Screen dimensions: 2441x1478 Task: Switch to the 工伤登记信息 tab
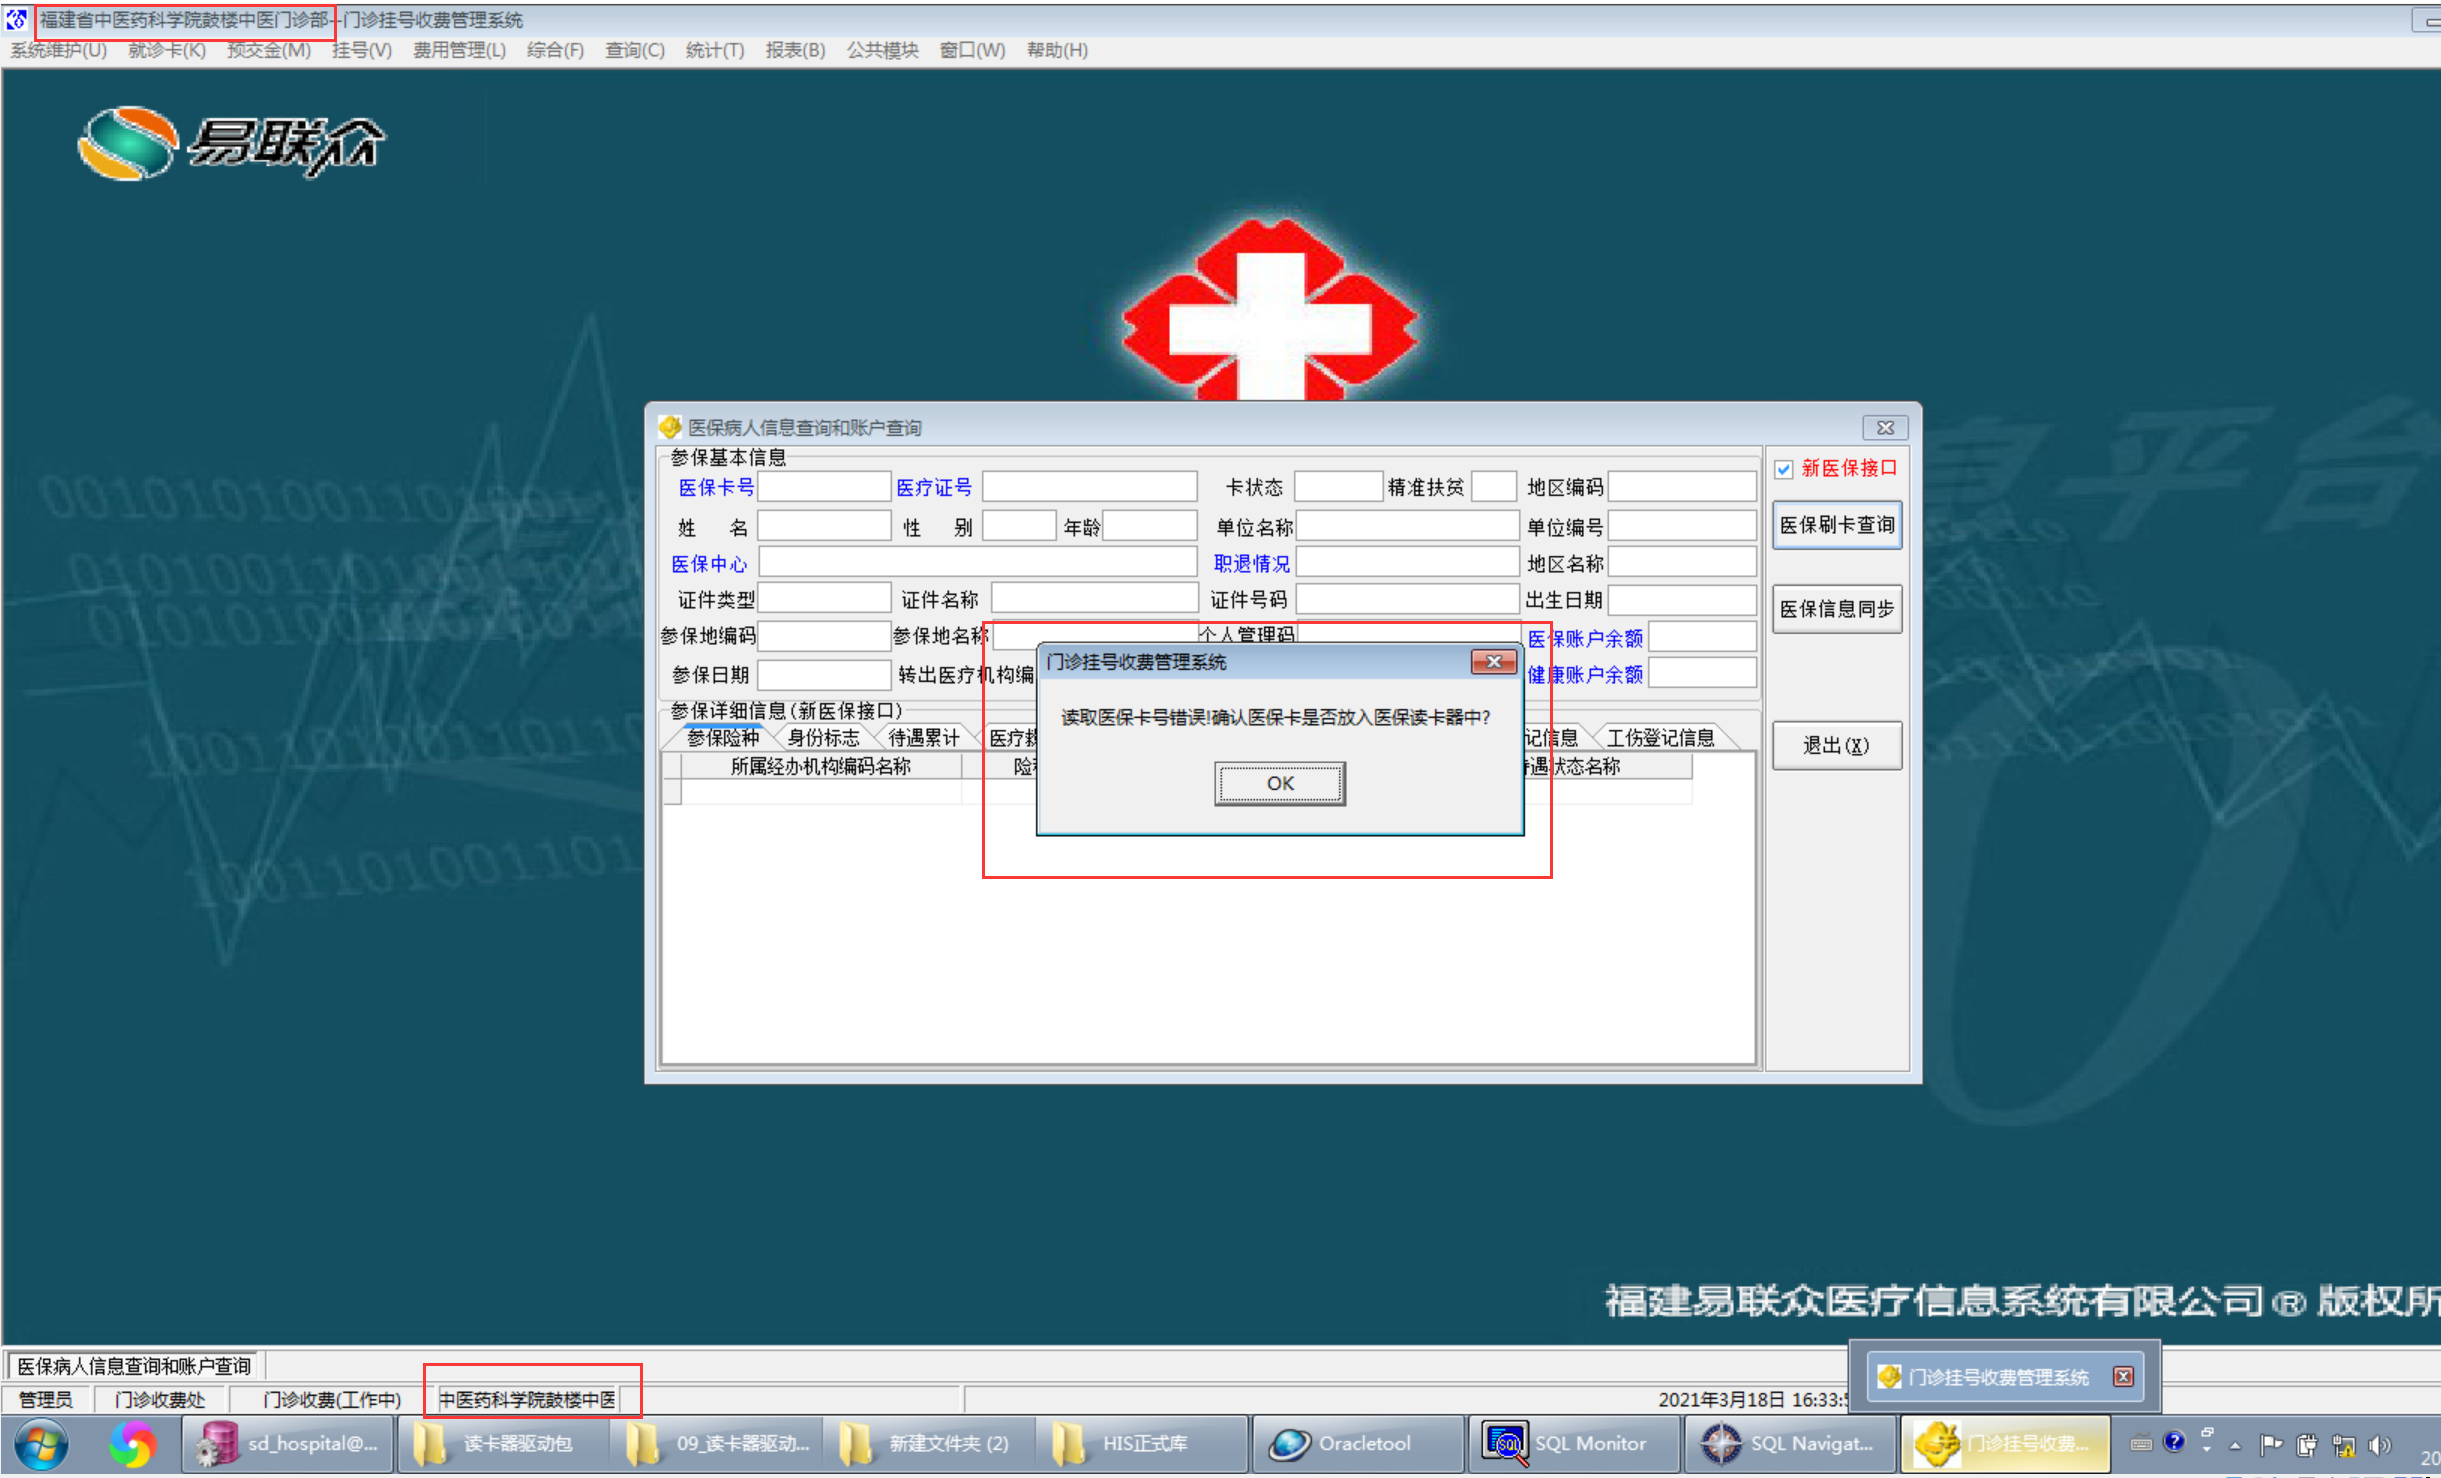click(x=1659, y=738)
